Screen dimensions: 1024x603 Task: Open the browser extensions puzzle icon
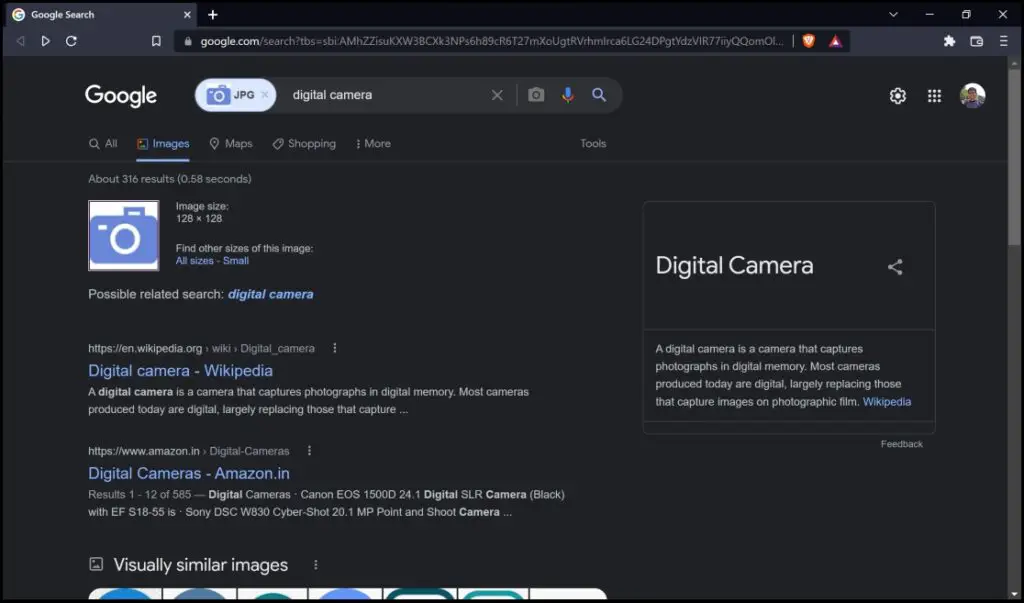(x=949, y=41)
